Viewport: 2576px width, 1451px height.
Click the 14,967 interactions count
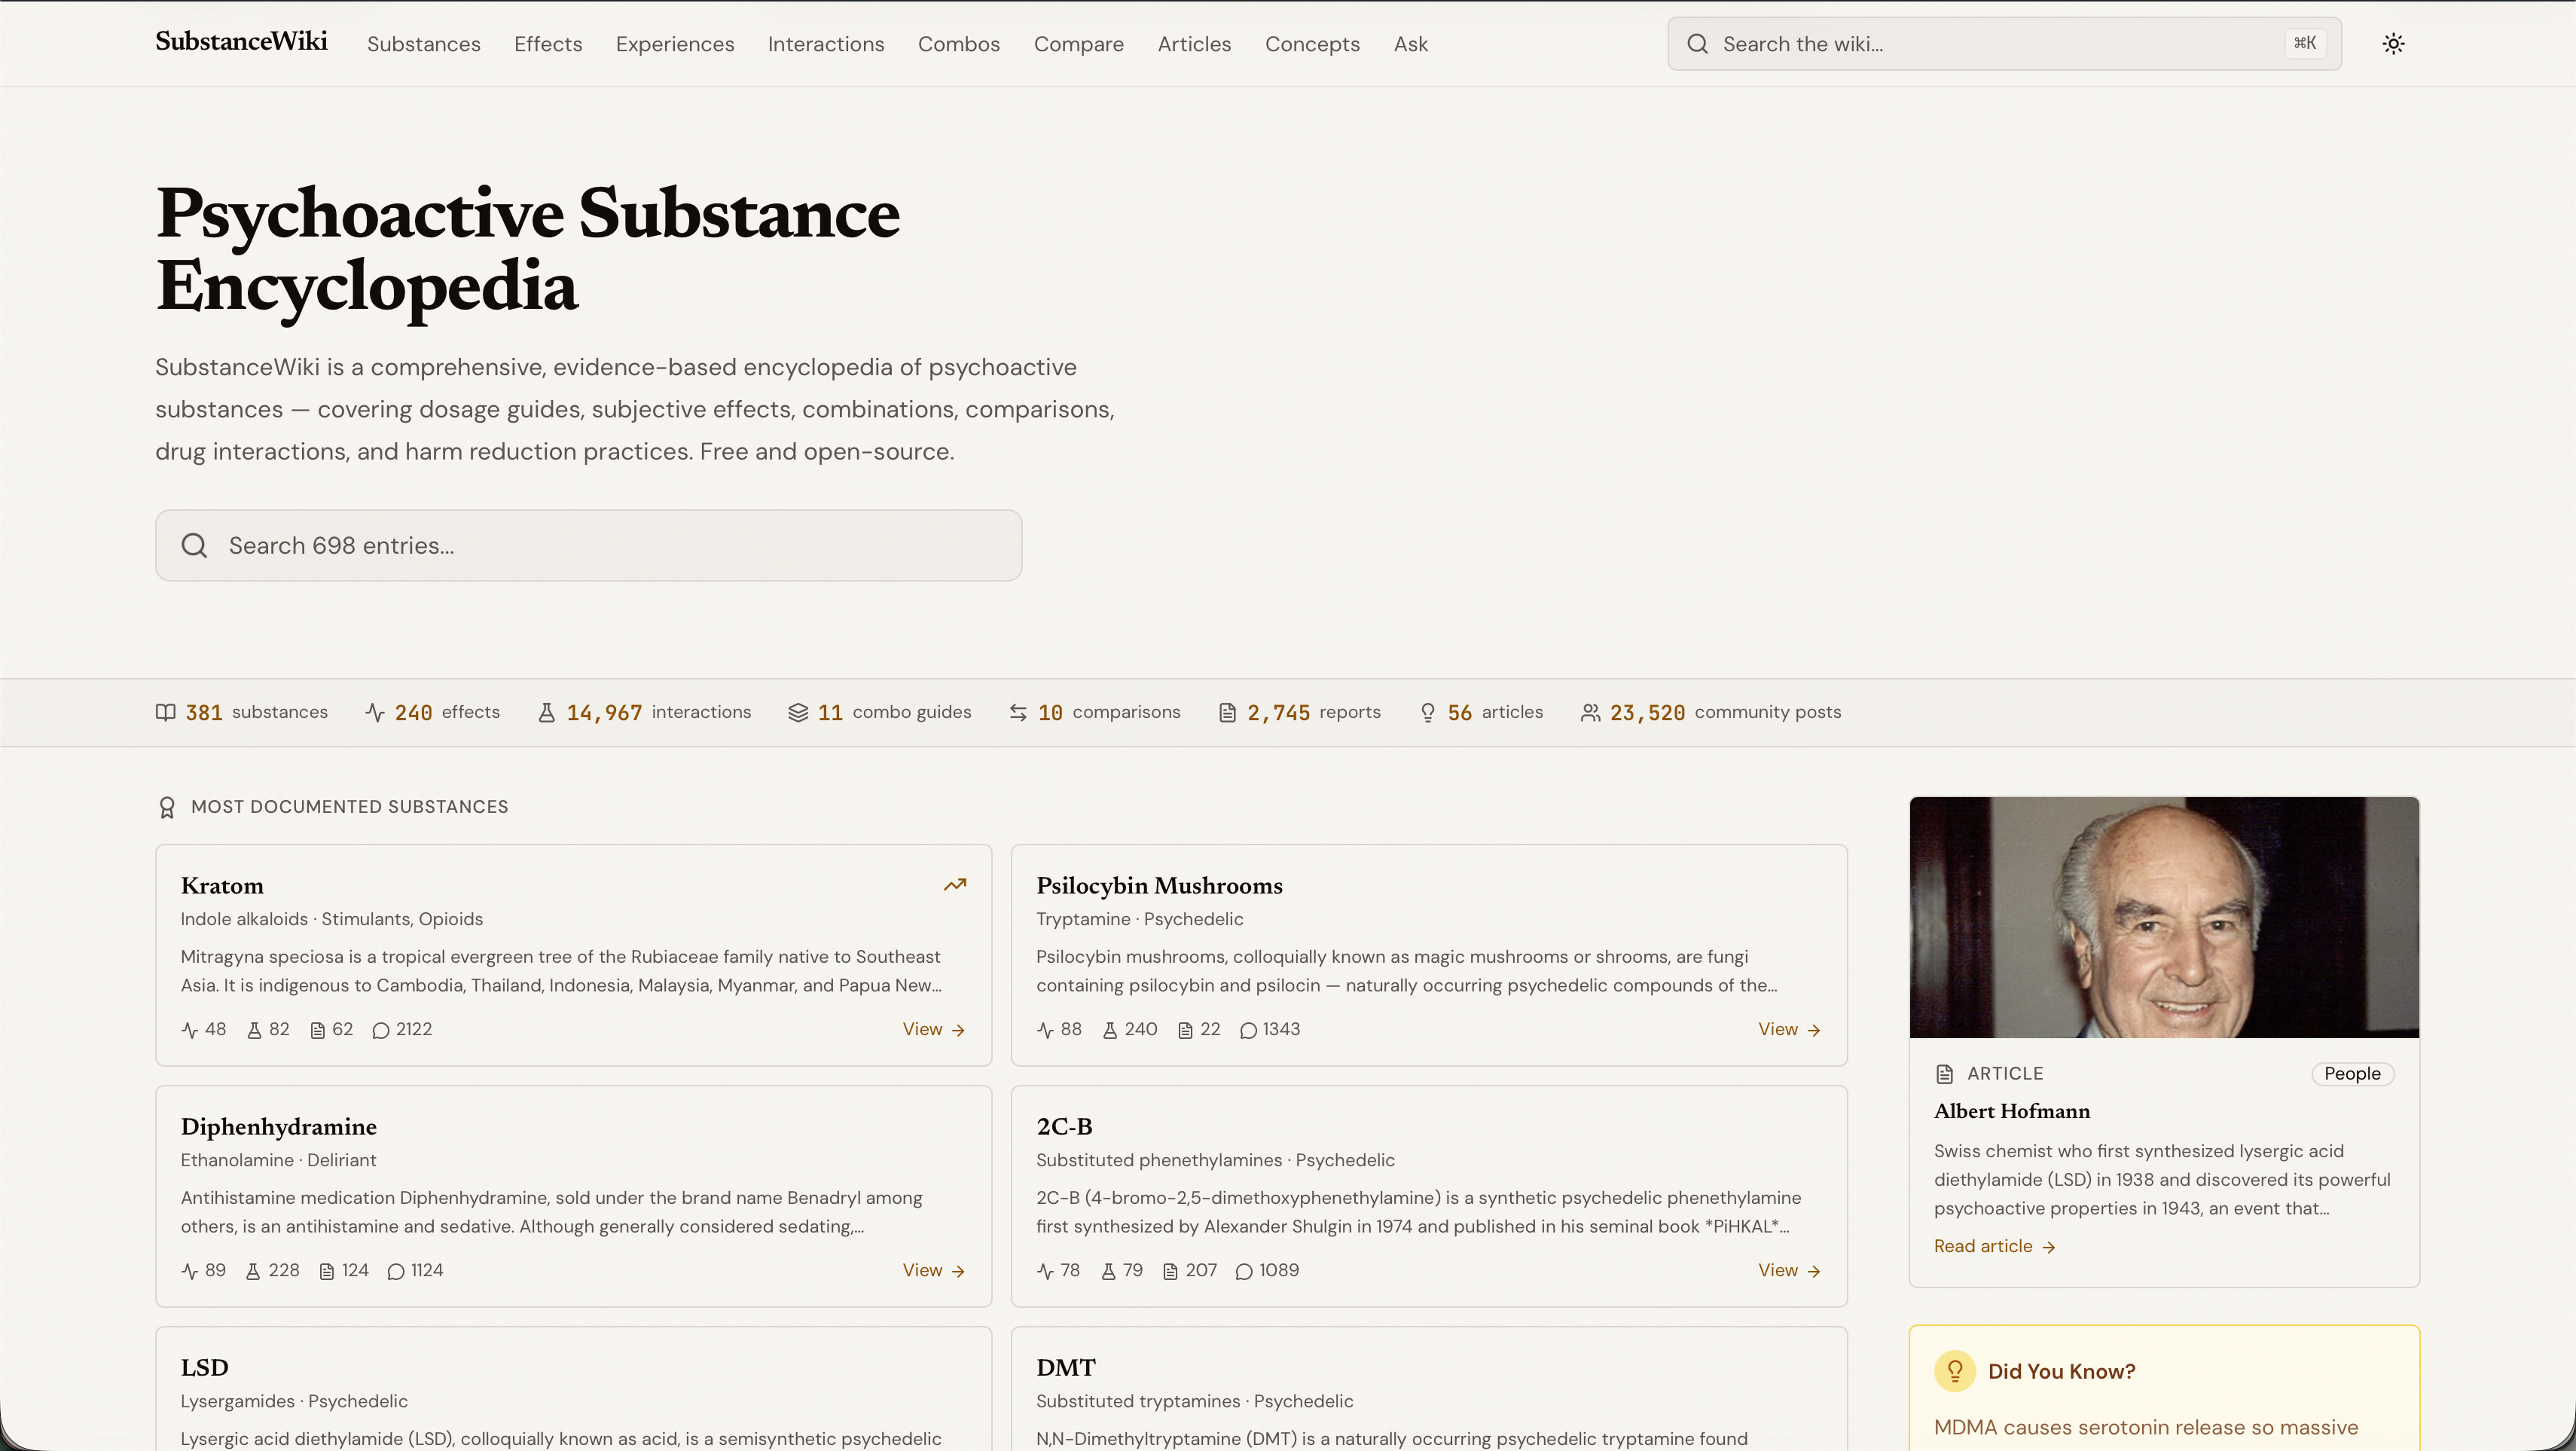pyautogui.click(x=604, y=712)
